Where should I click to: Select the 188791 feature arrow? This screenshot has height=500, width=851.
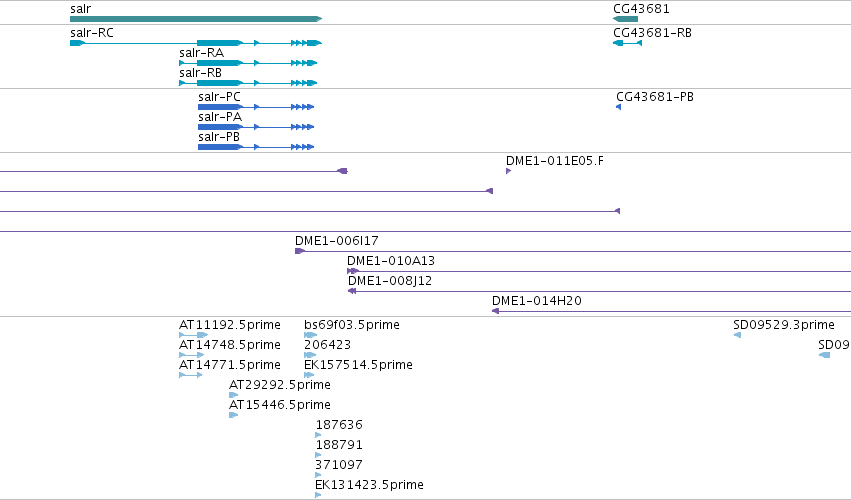pyautogui.click(x=318, y=455)
